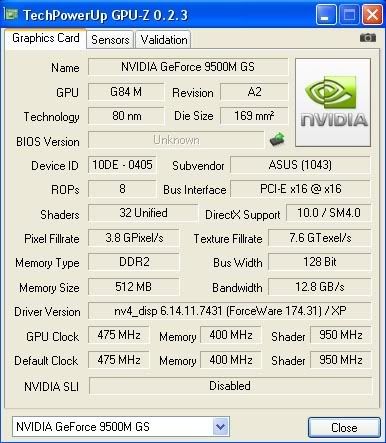Click the Default Clock row Memory 400 MHz
Viewport: 386px width, 443px height.
(x=230, y=360)
